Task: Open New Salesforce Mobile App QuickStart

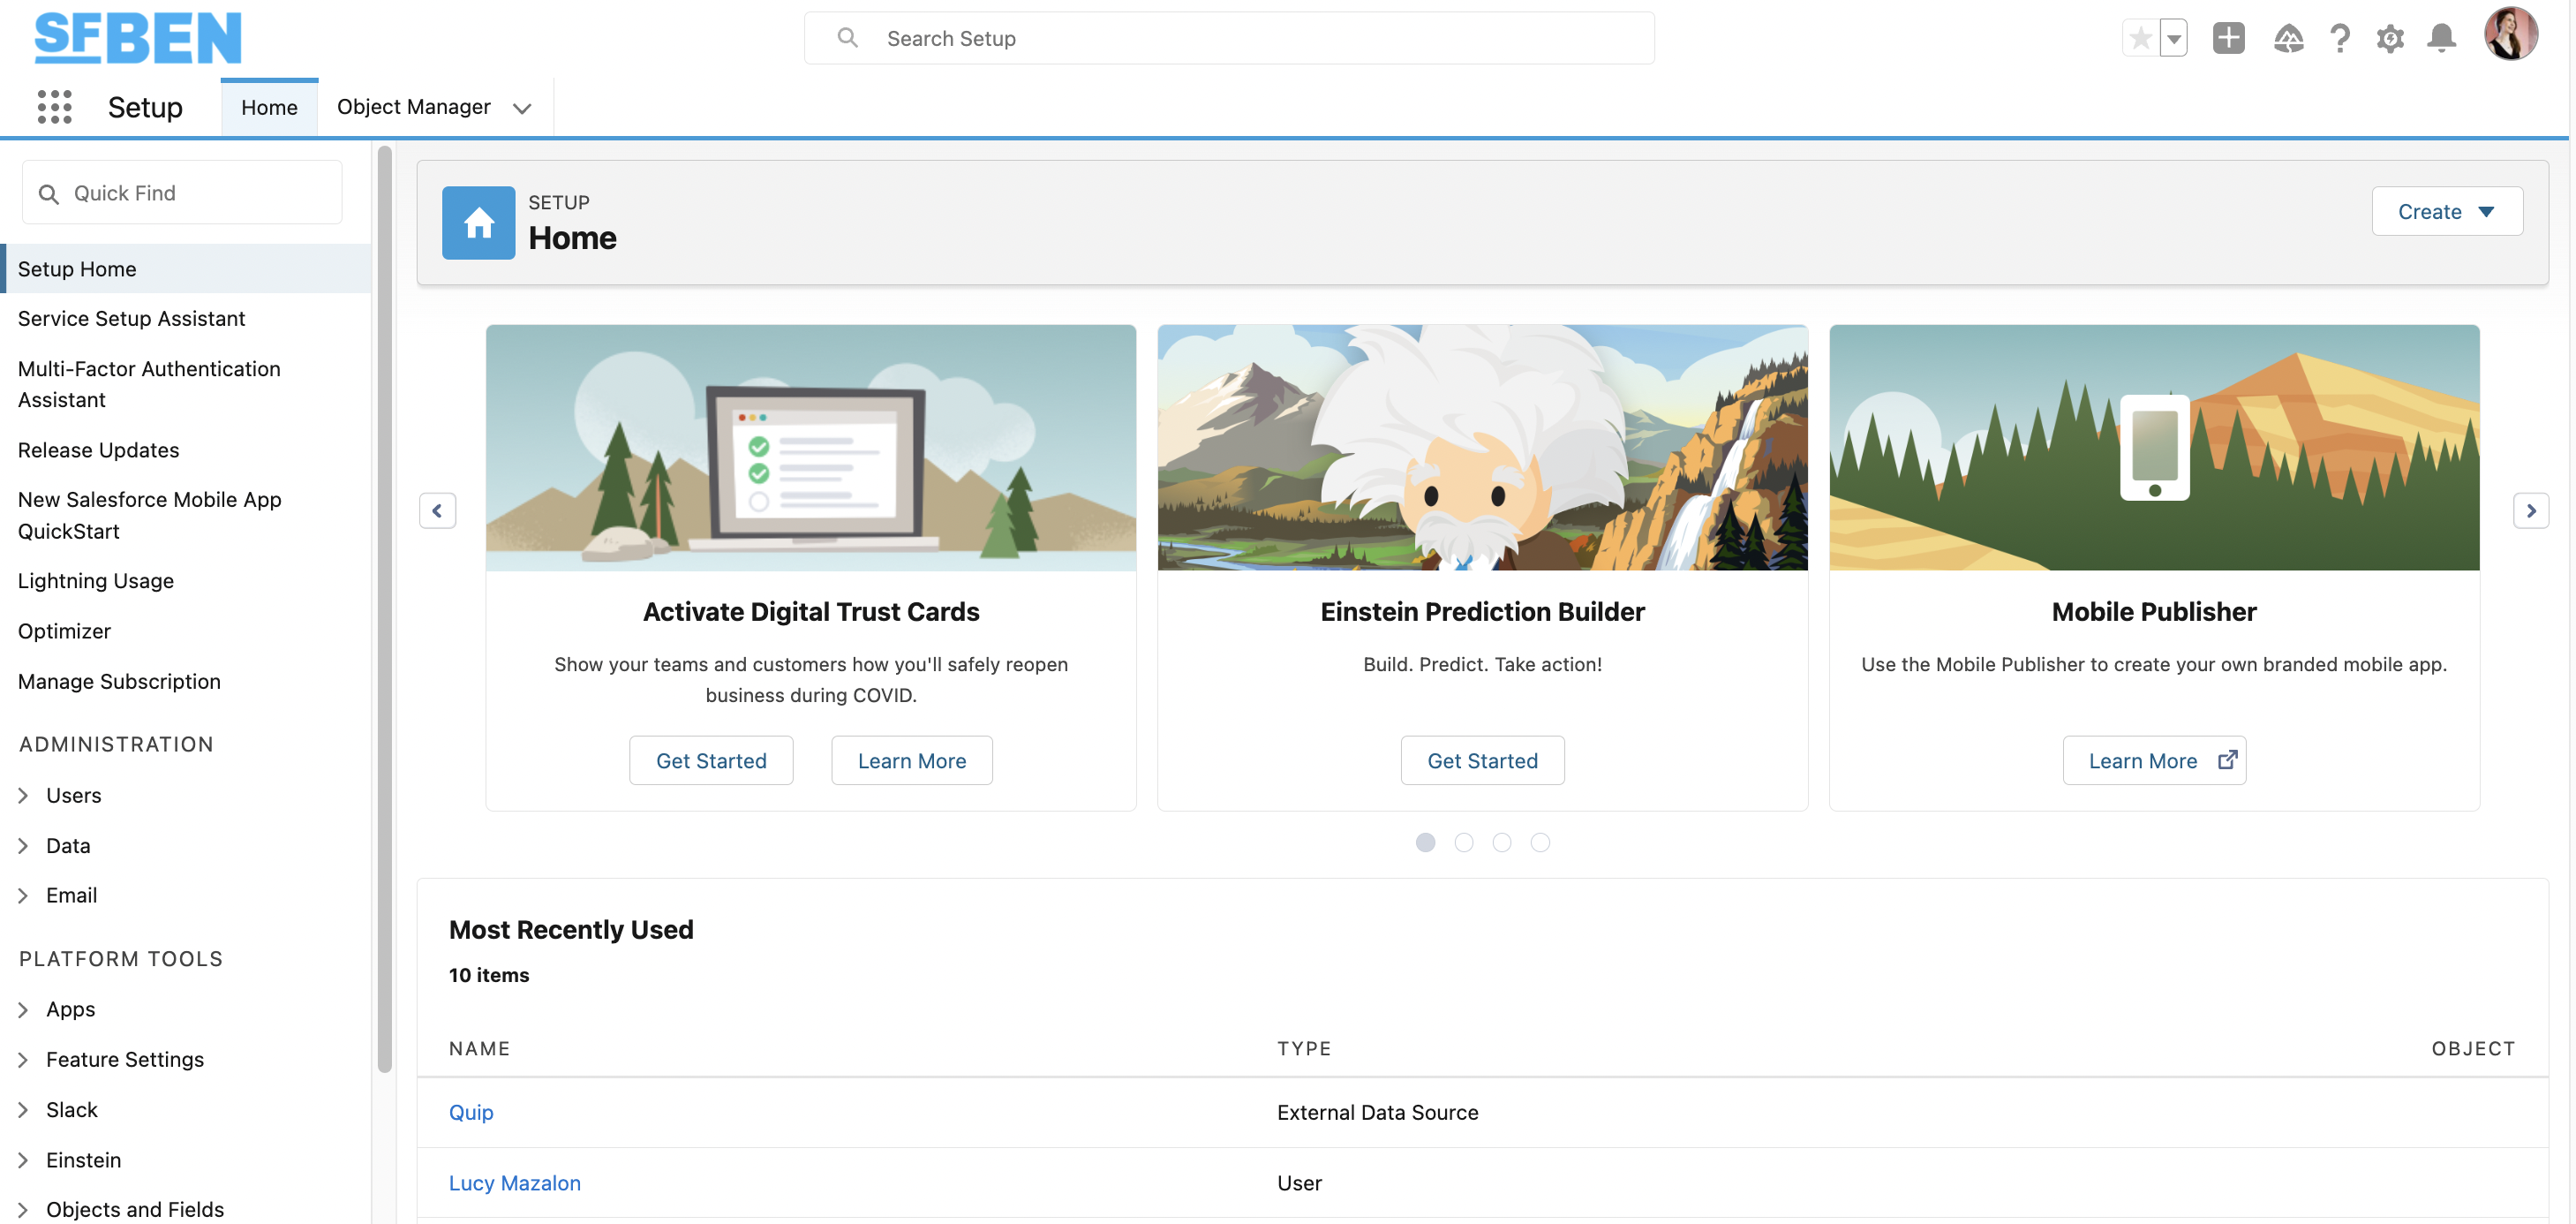Action: pos(149,515)
